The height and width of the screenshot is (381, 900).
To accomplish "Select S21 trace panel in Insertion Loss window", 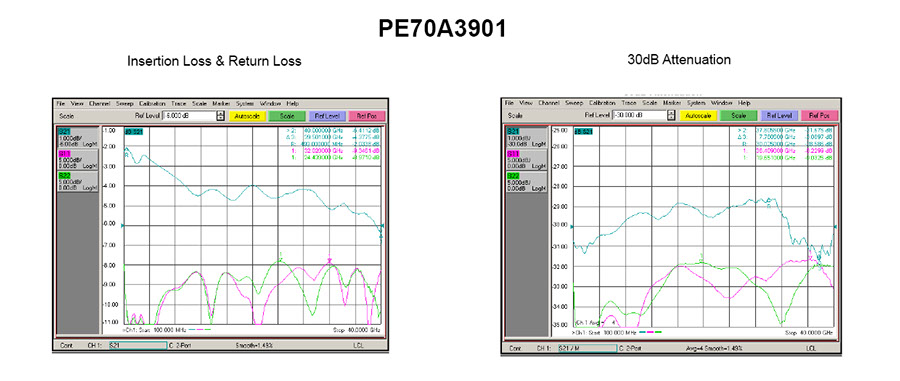I will (x=77, y=138).
